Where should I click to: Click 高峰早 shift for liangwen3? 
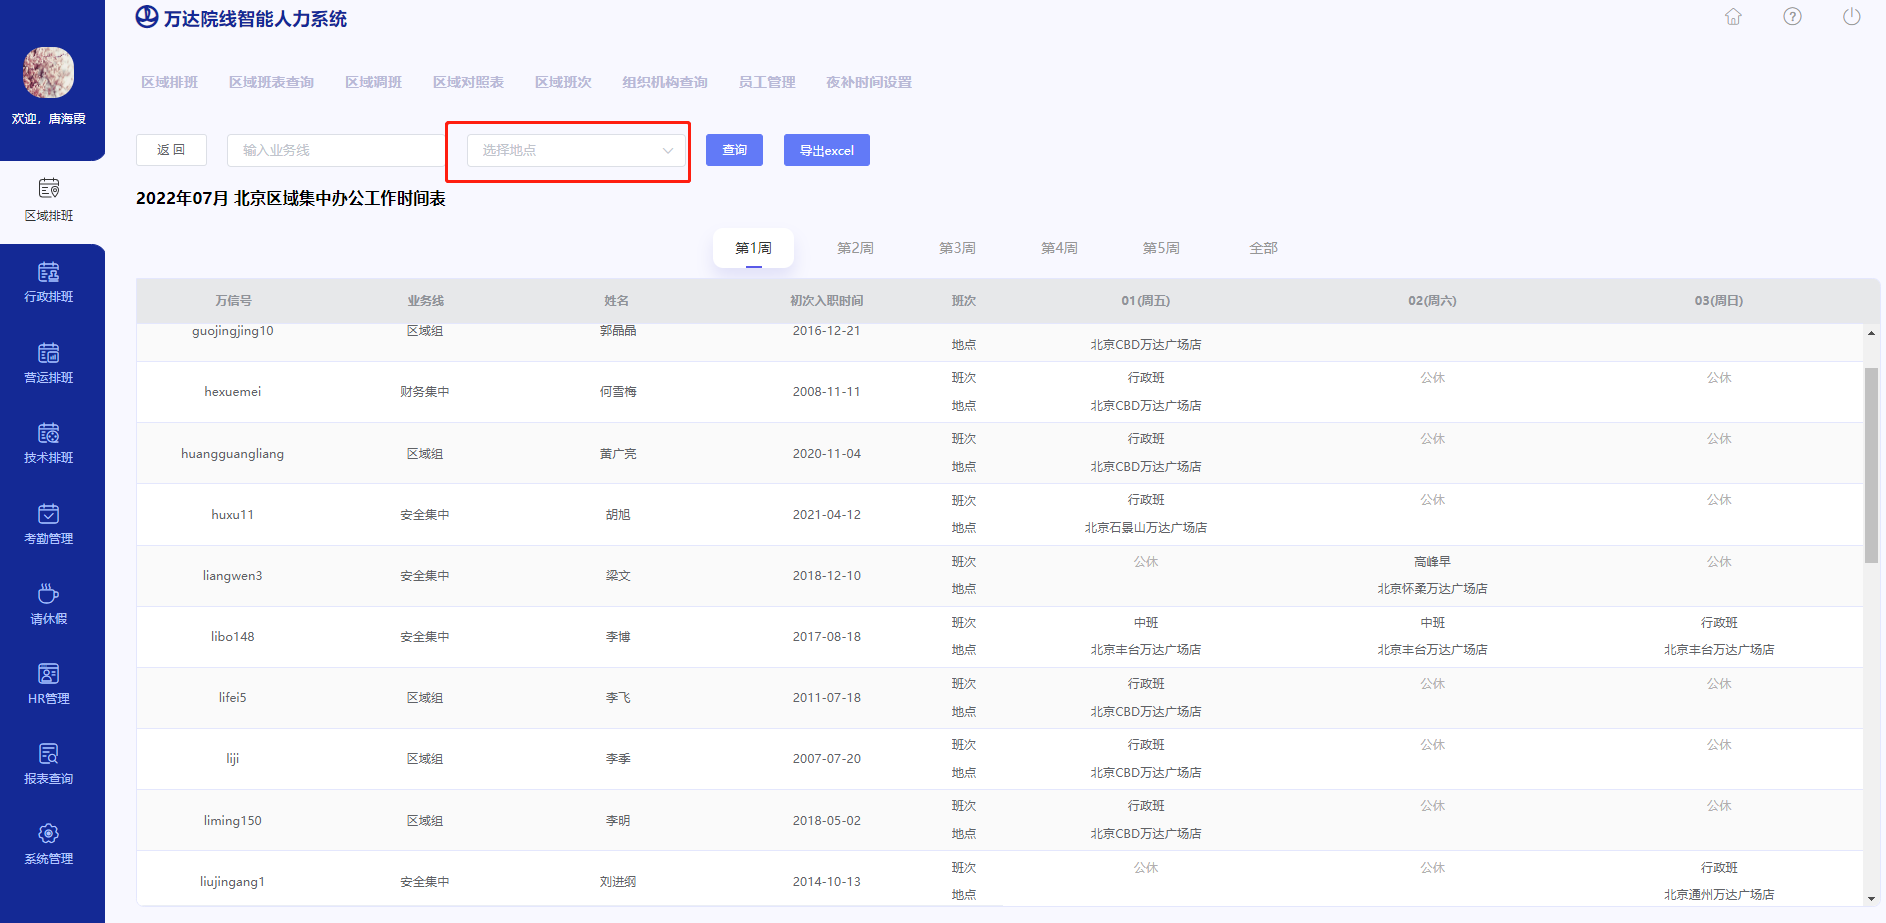click(1433, 562)
